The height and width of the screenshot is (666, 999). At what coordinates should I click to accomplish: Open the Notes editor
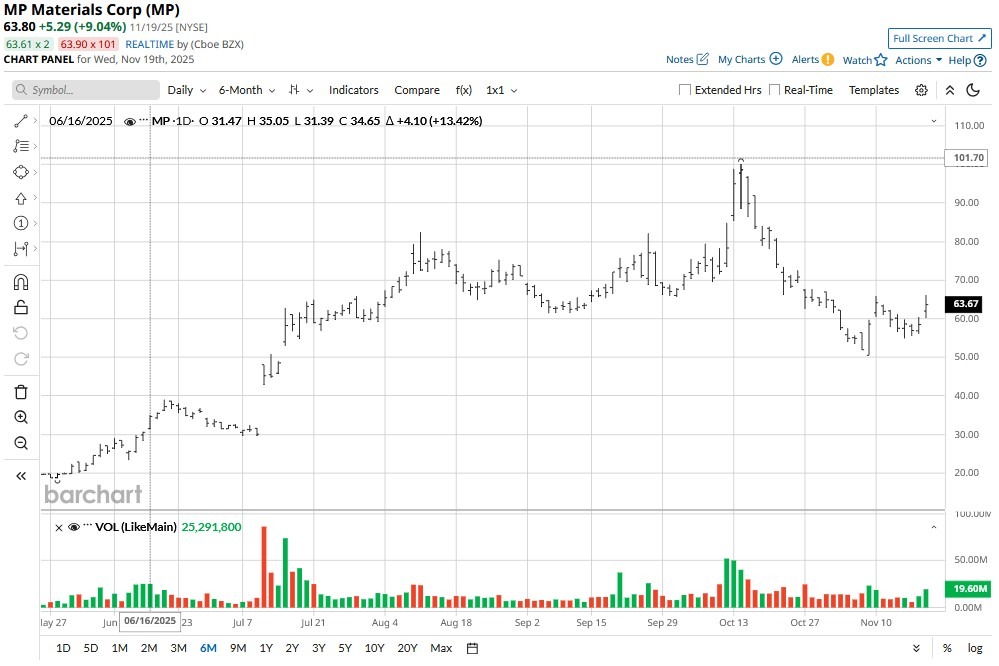pos(687,59)
